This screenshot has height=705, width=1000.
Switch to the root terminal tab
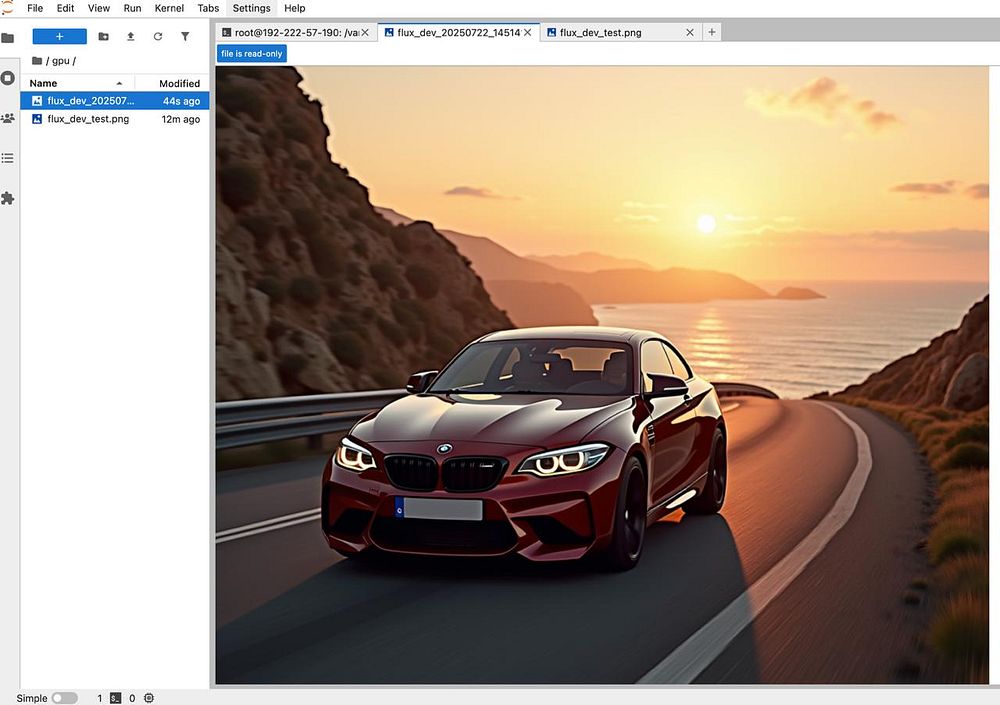(289, 32)
